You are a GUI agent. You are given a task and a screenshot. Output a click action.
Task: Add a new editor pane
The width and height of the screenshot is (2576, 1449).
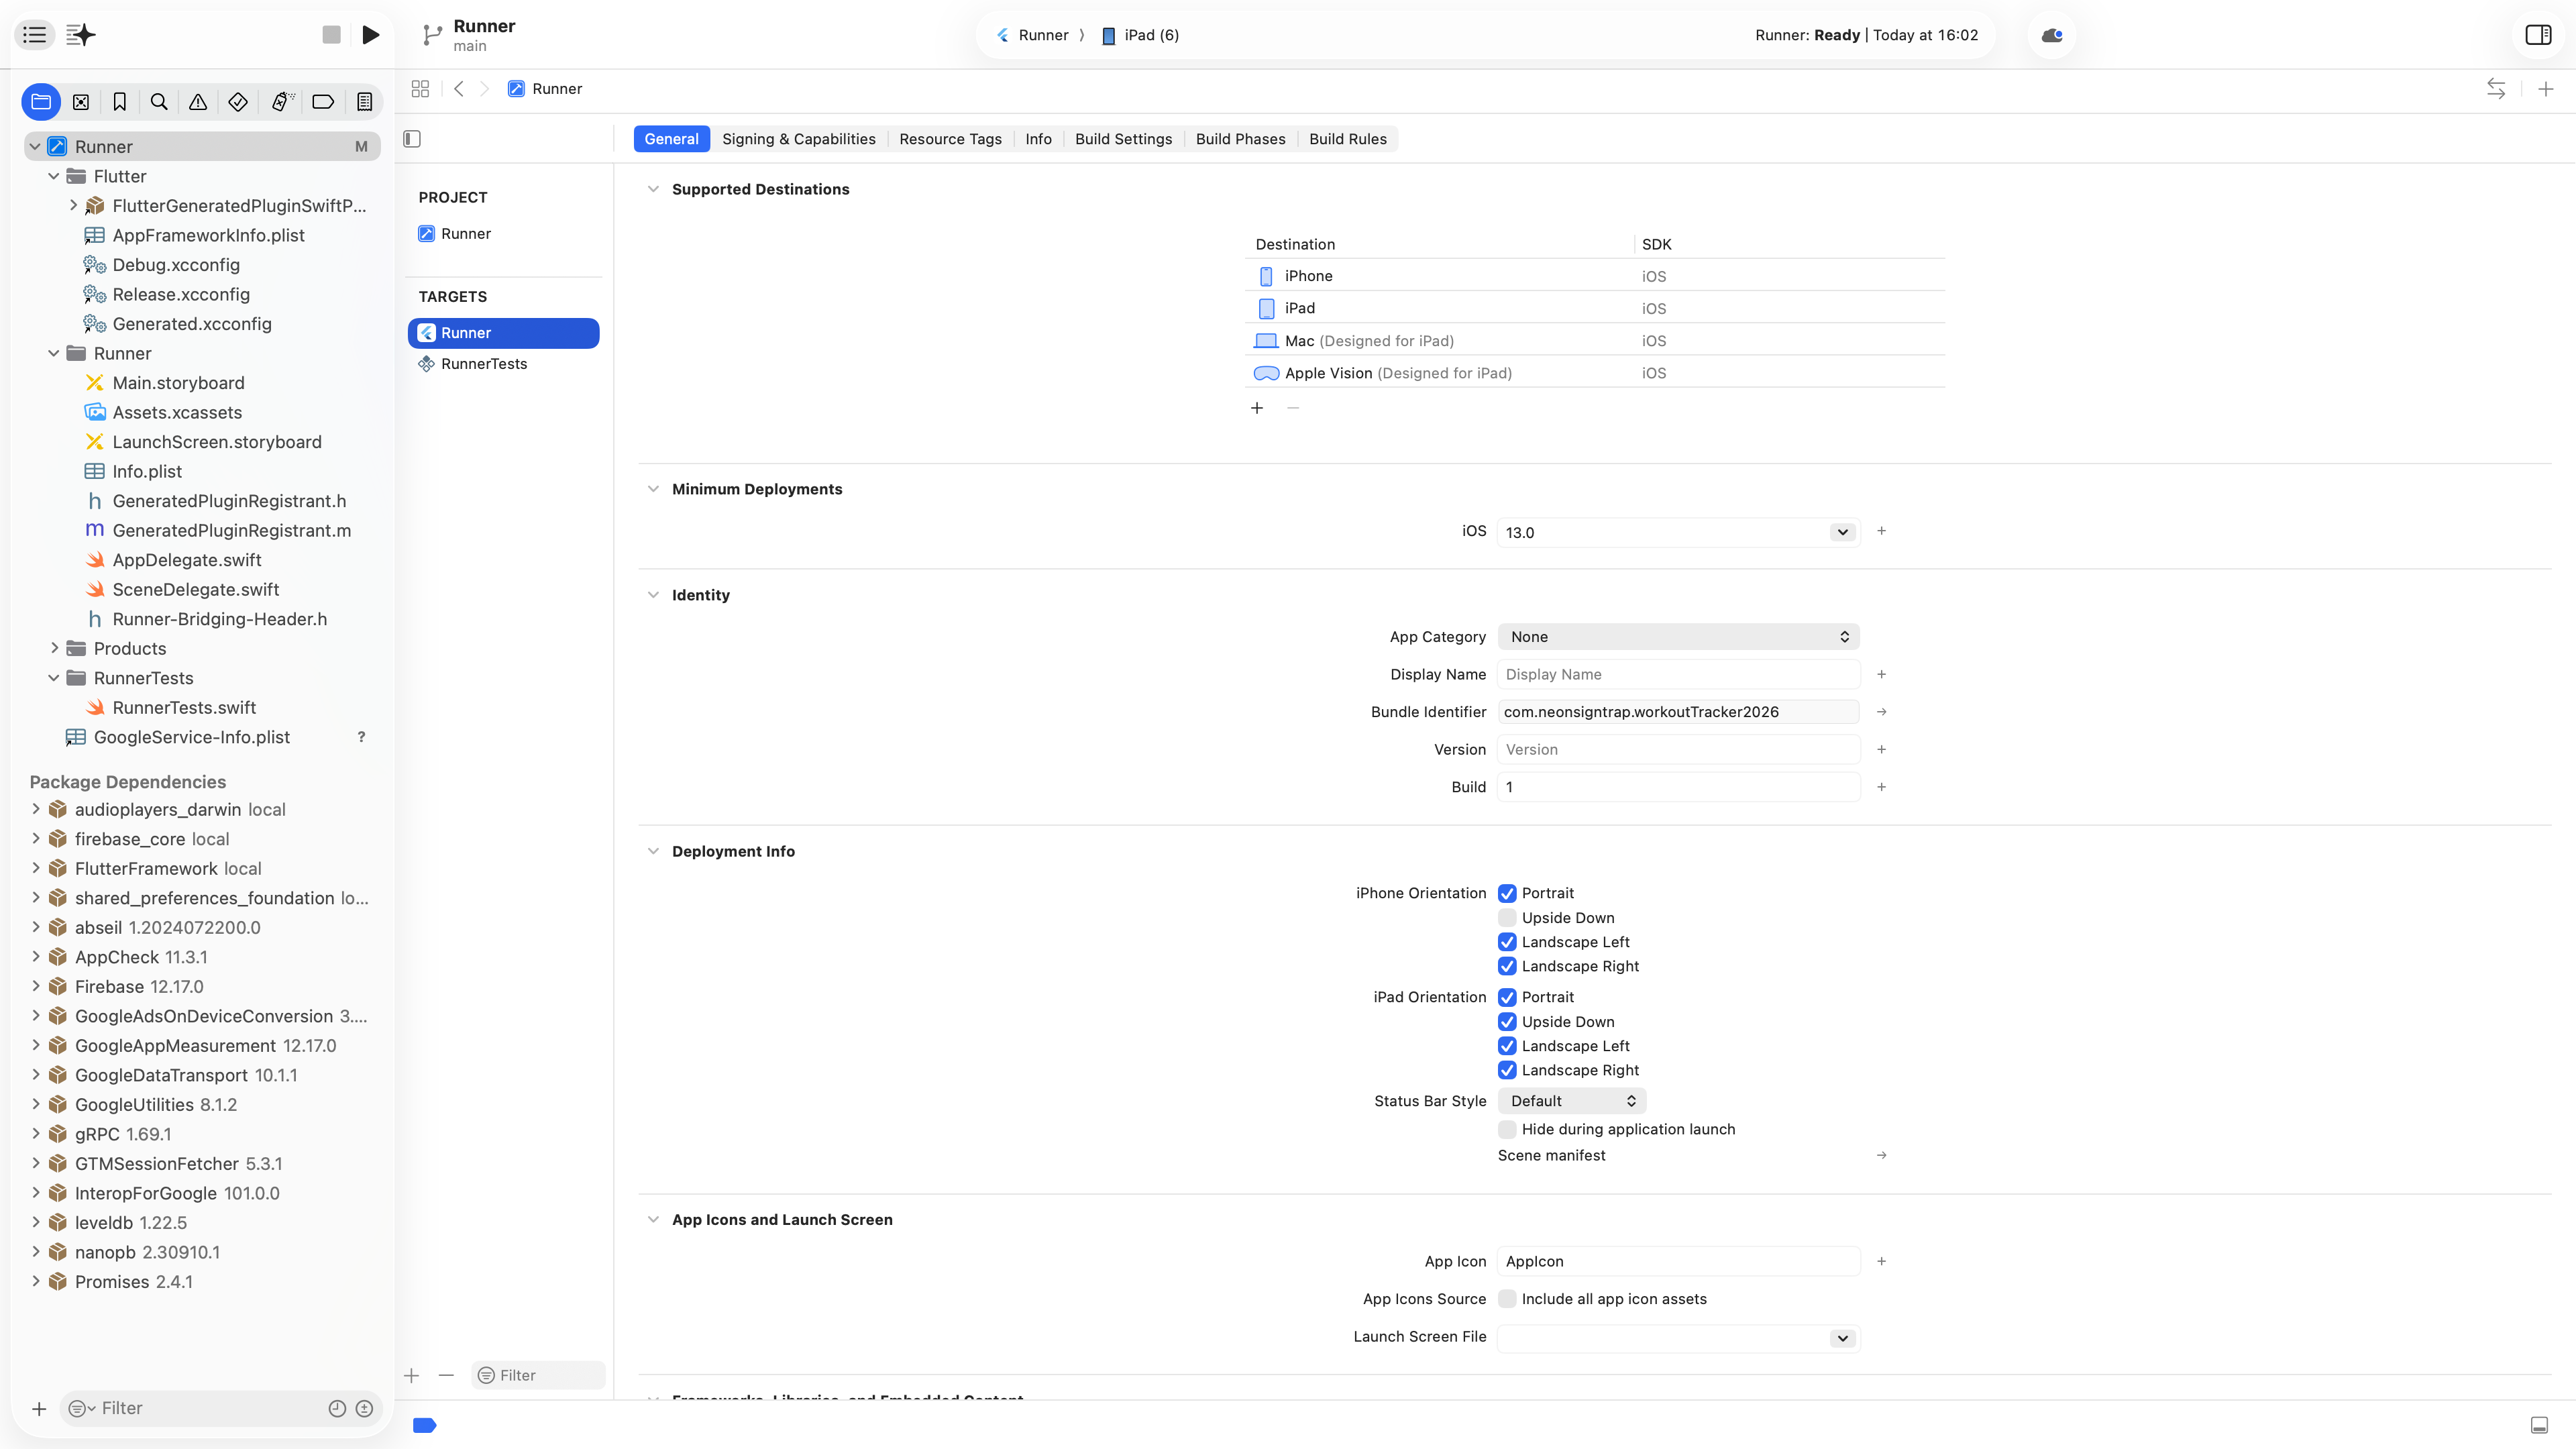tap(2546, 89)
